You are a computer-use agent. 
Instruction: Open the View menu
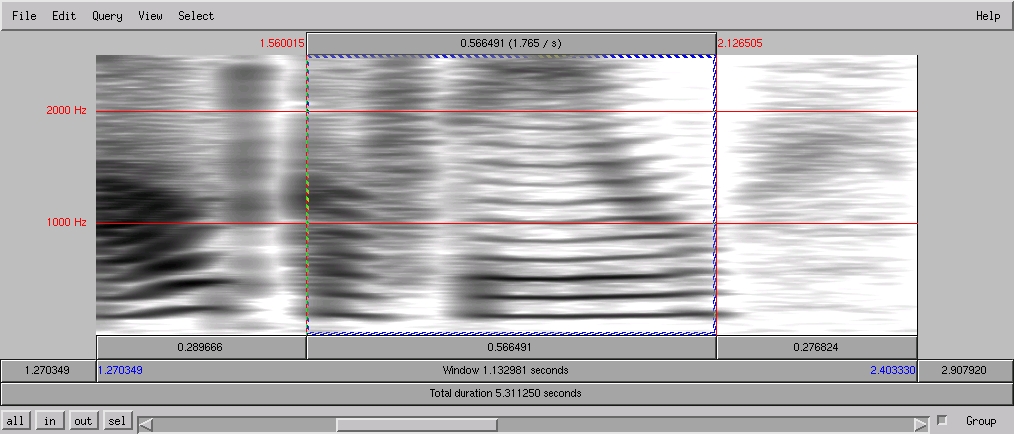(x=150, y=16)
